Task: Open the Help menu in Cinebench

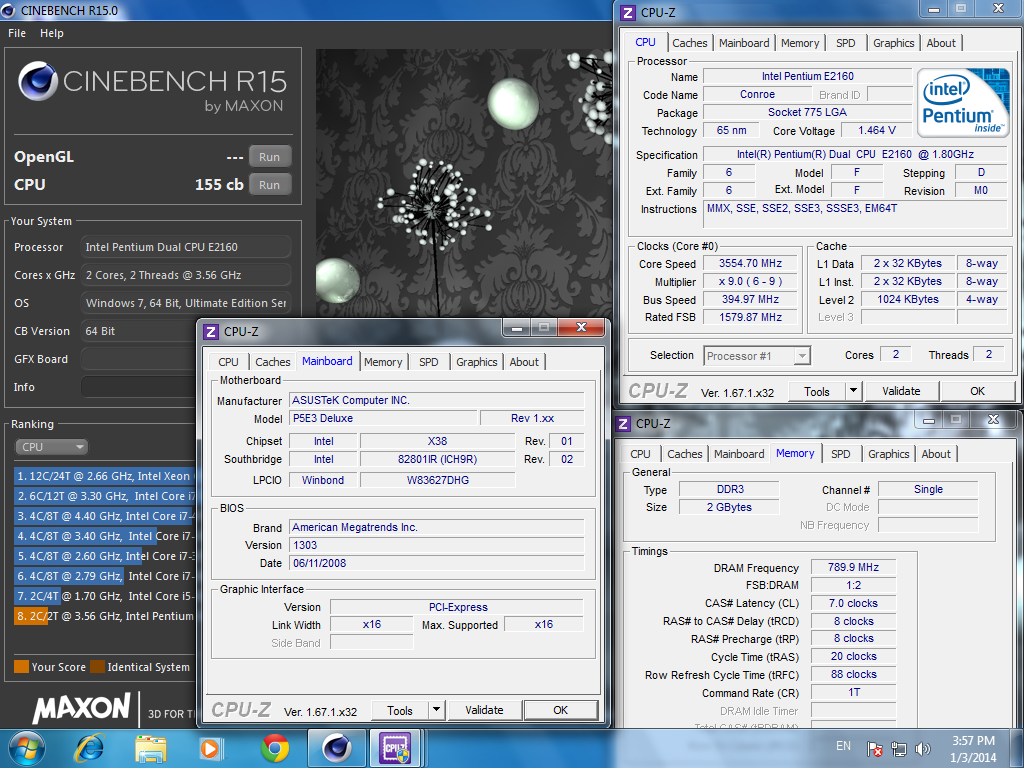Action: (x=52, y=33)
